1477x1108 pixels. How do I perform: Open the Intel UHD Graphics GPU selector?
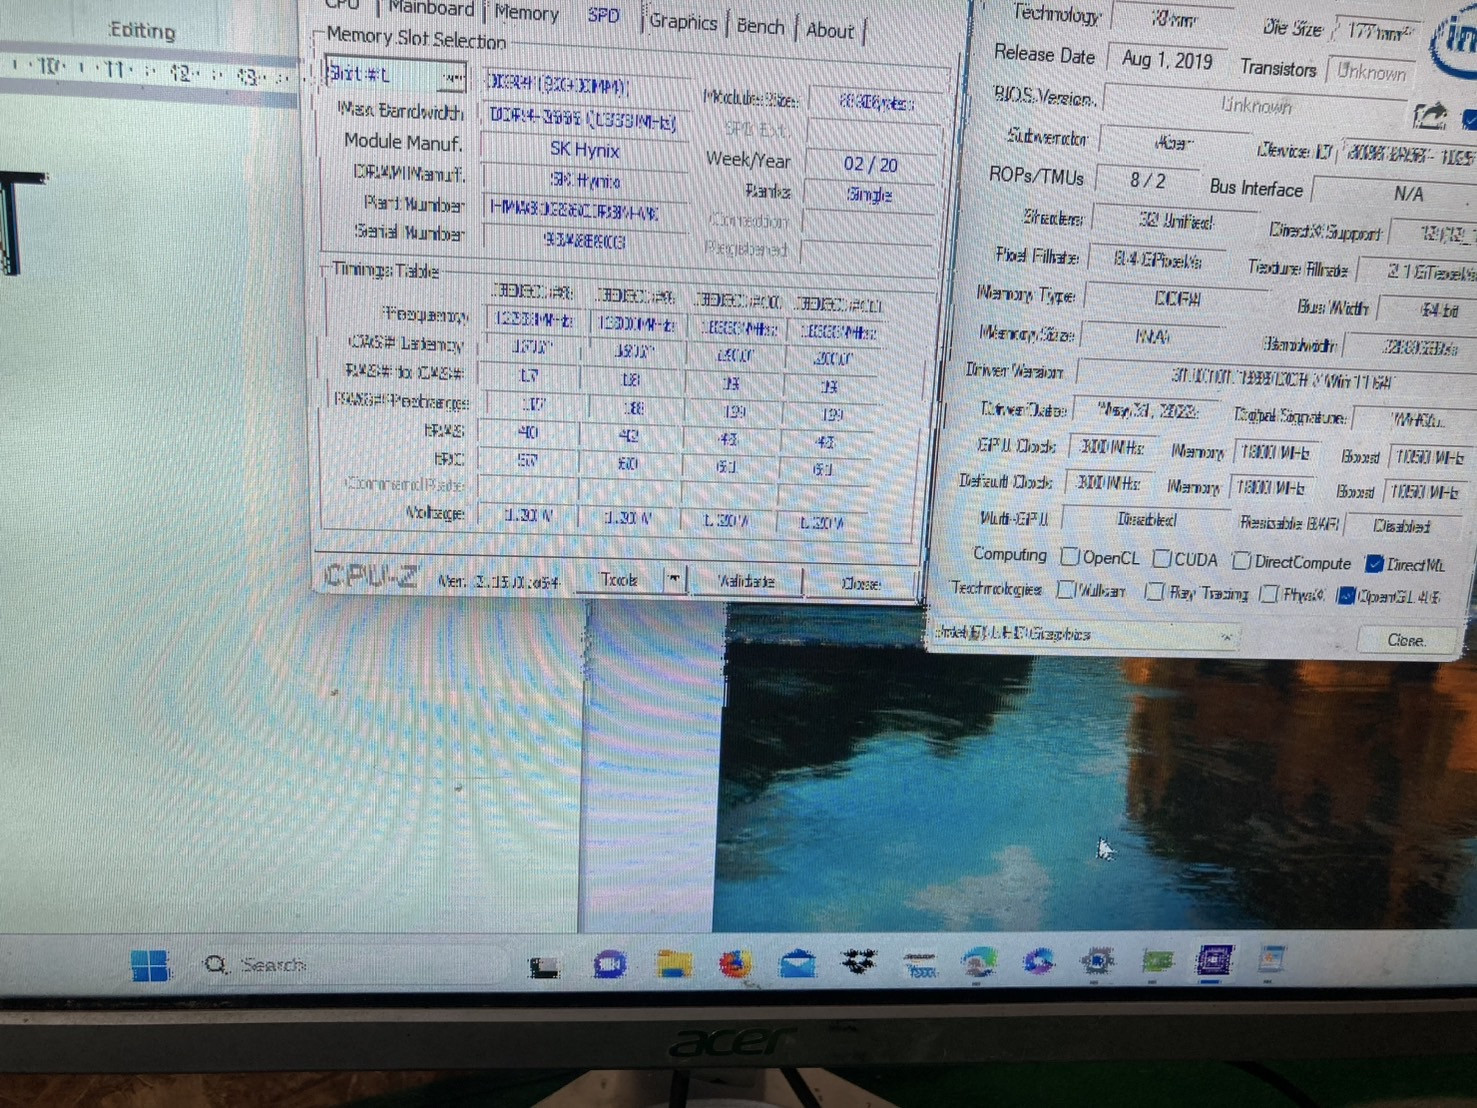tap(1086, 634)
